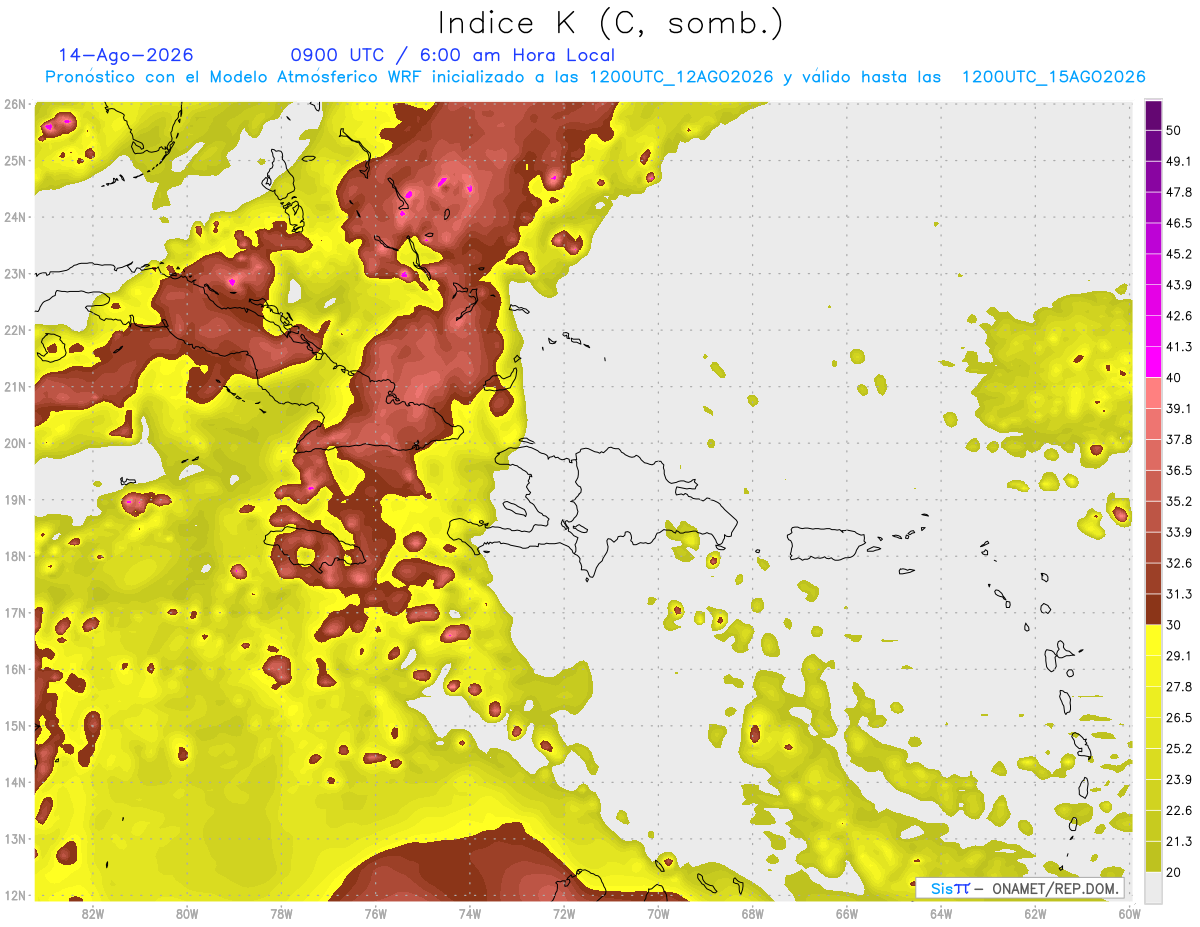This screenshot has width=1200, height=927.
Task: Click the colorbar value '33.9'
Action: point(1179,532)
